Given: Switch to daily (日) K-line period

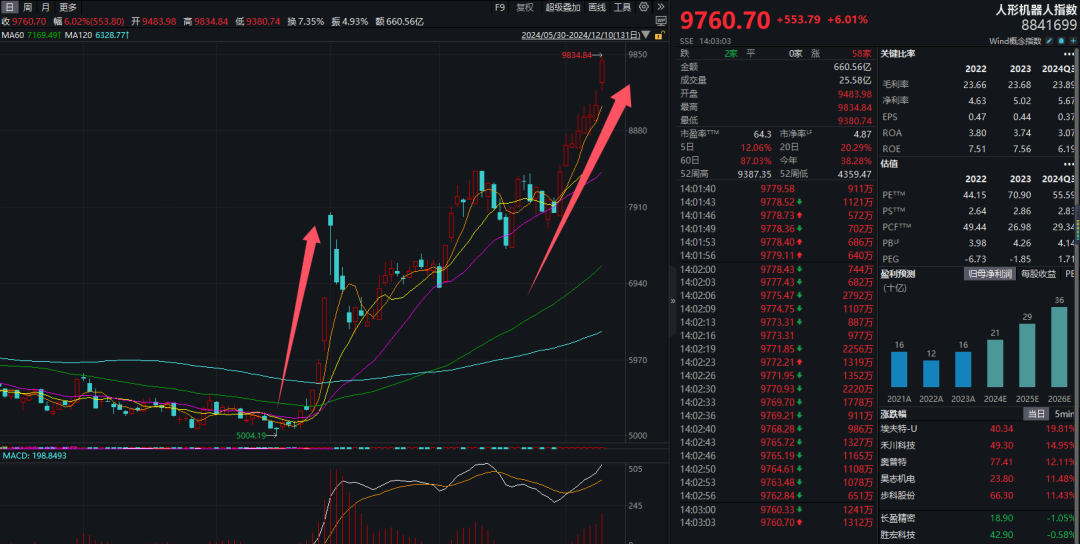Looking at the screenshot, I should coord(9,8).
